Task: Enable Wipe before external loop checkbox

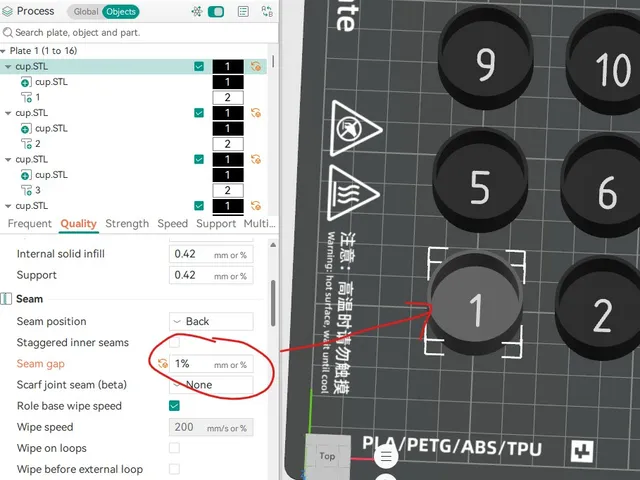Action: point(174,469)
